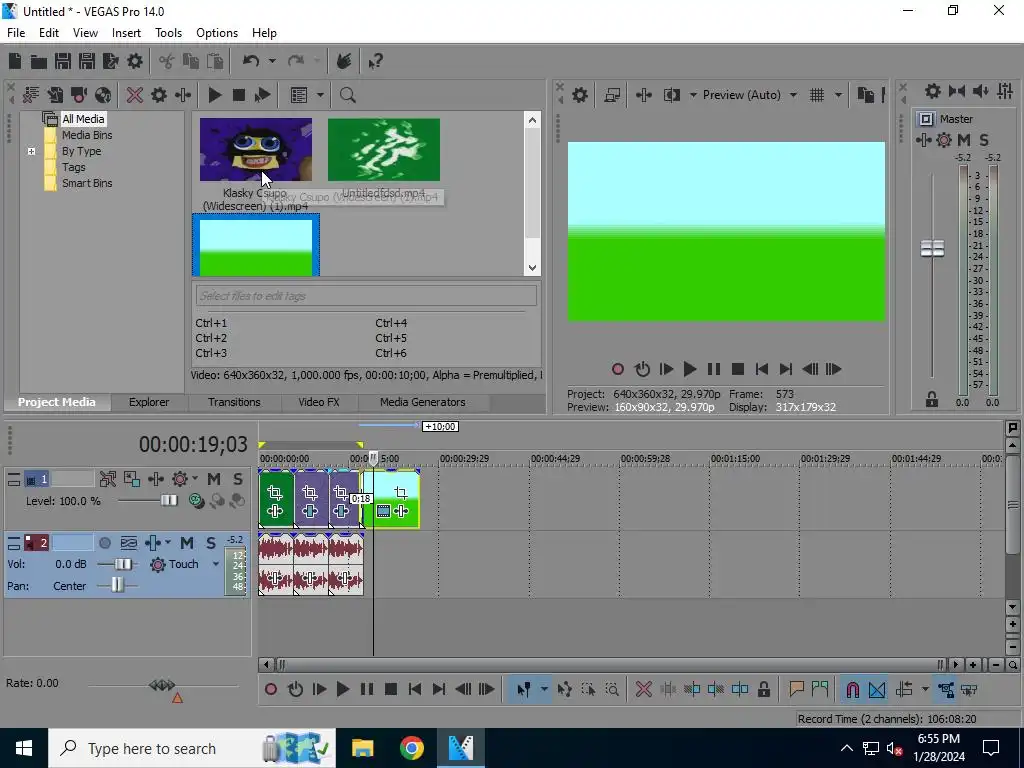Open the Views dropdown arrow in Project Media

[x=320, y=95]
